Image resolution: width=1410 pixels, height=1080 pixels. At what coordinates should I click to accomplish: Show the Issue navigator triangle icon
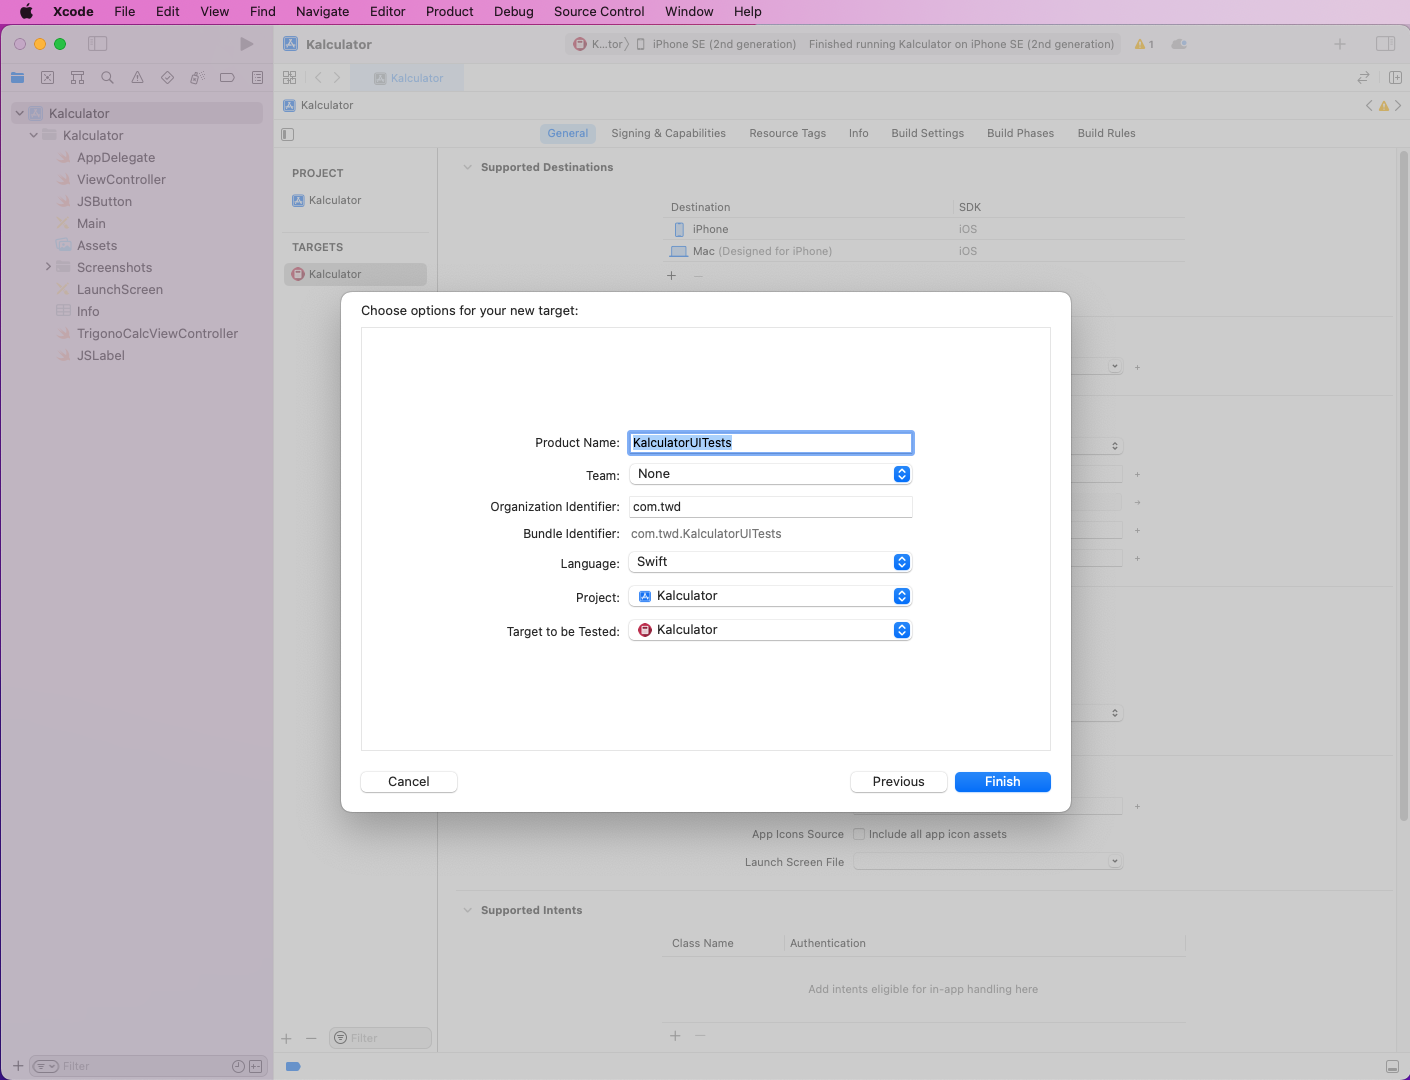click(x=137, y=78)
